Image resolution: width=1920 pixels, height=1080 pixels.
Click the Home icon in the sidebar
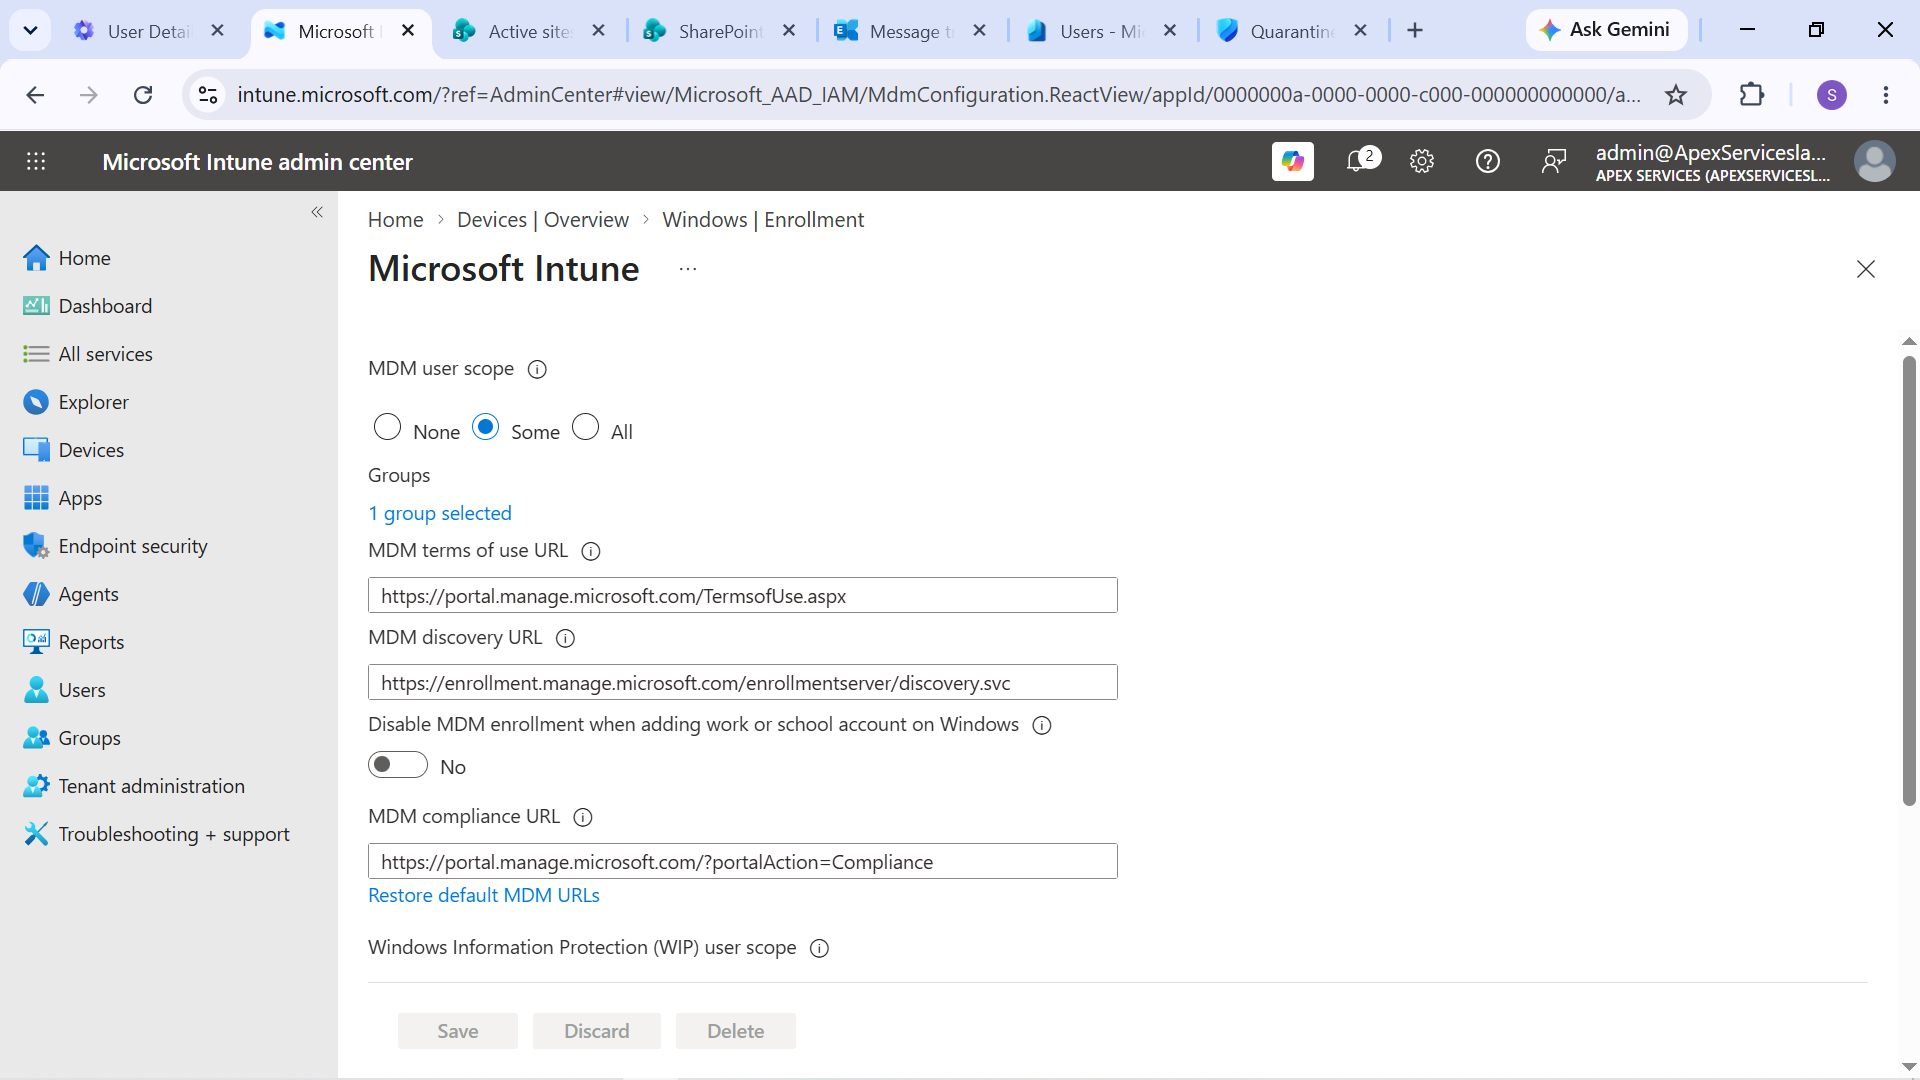click(36, 258)
